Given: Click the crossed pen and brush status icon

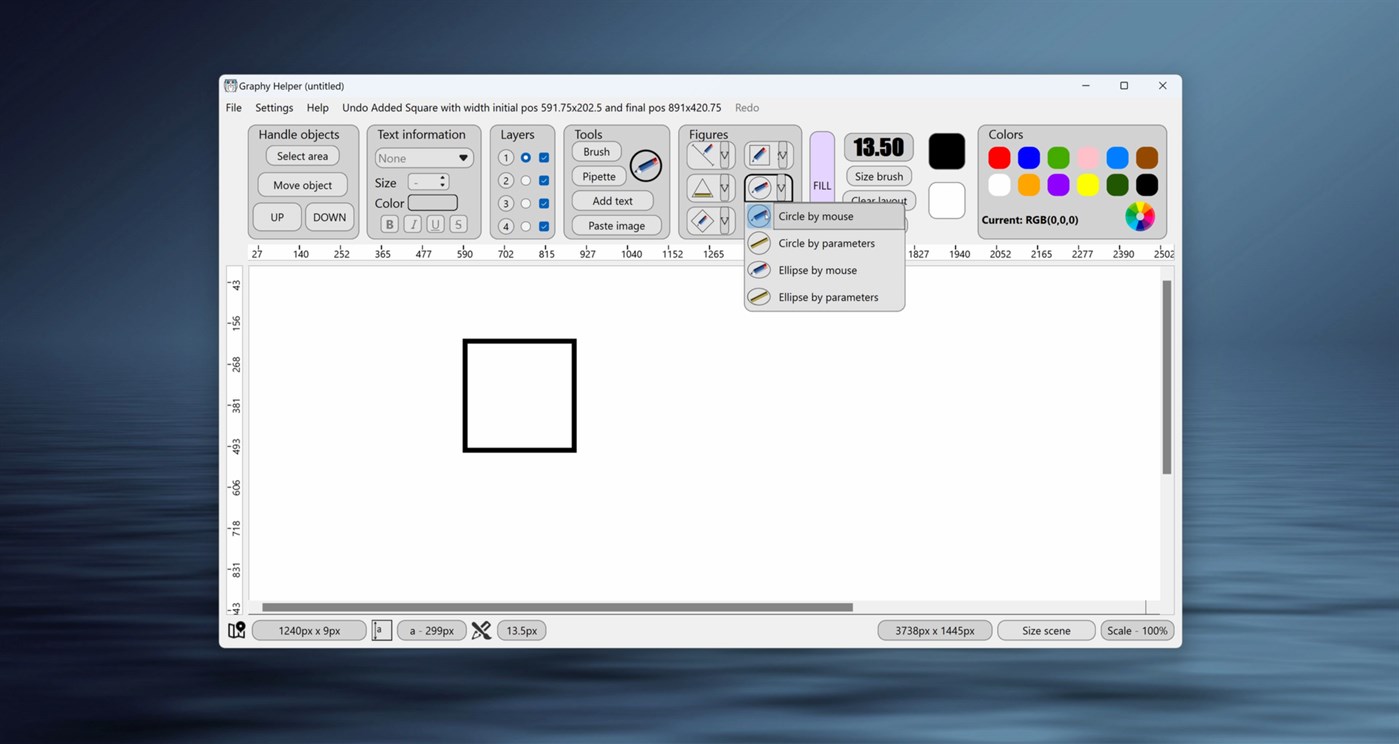Looking at the screenshot, I should (481, 630).
